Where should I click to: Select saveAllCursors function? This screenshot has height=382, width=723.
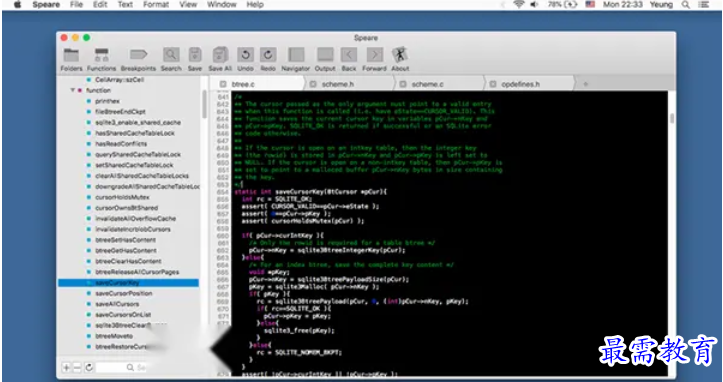pyautogui.click(x=117, y=304)
